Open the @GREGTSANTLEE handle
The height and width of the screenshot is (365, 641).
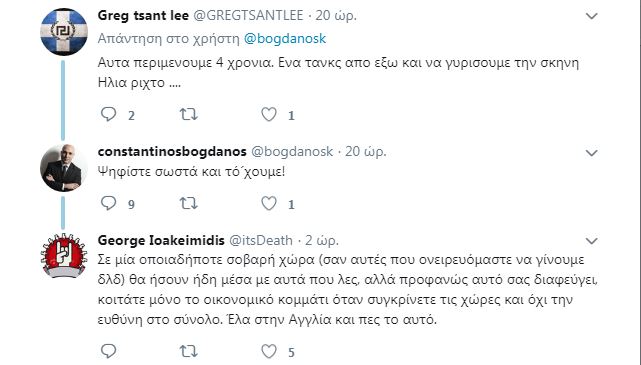point(248,16)
